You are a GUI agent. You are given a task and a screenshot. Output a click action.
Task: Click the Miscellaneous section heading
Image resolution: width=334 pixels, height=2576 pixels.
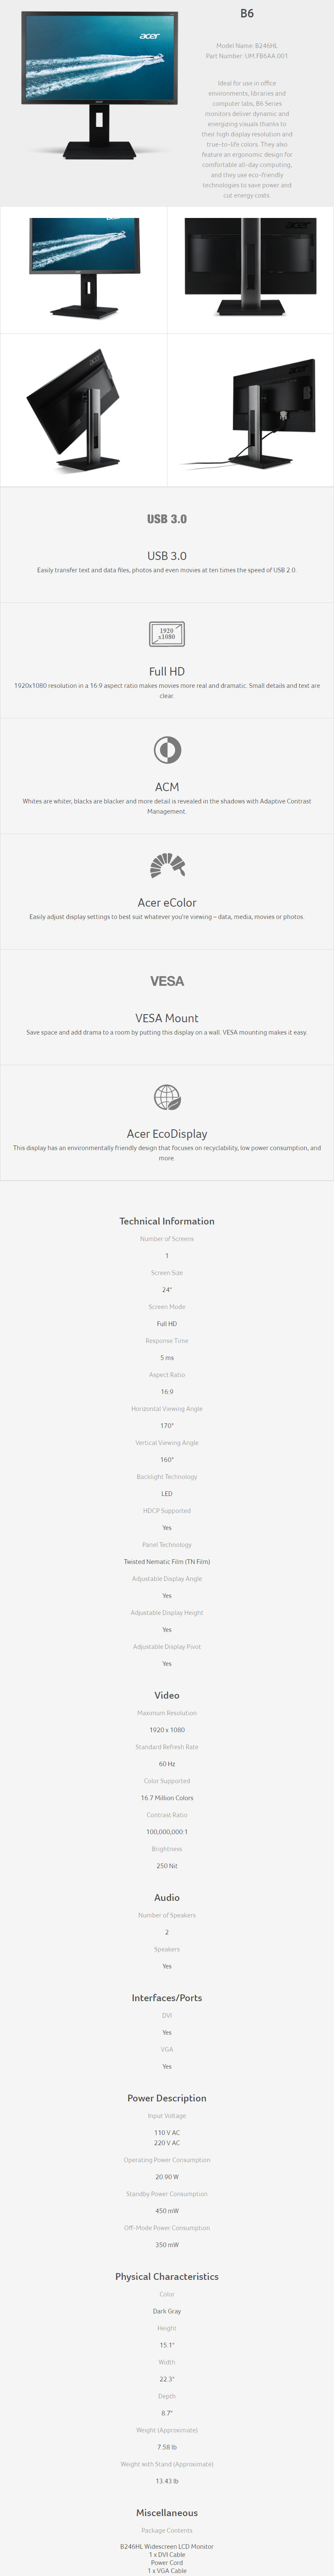coord(167,2513)
